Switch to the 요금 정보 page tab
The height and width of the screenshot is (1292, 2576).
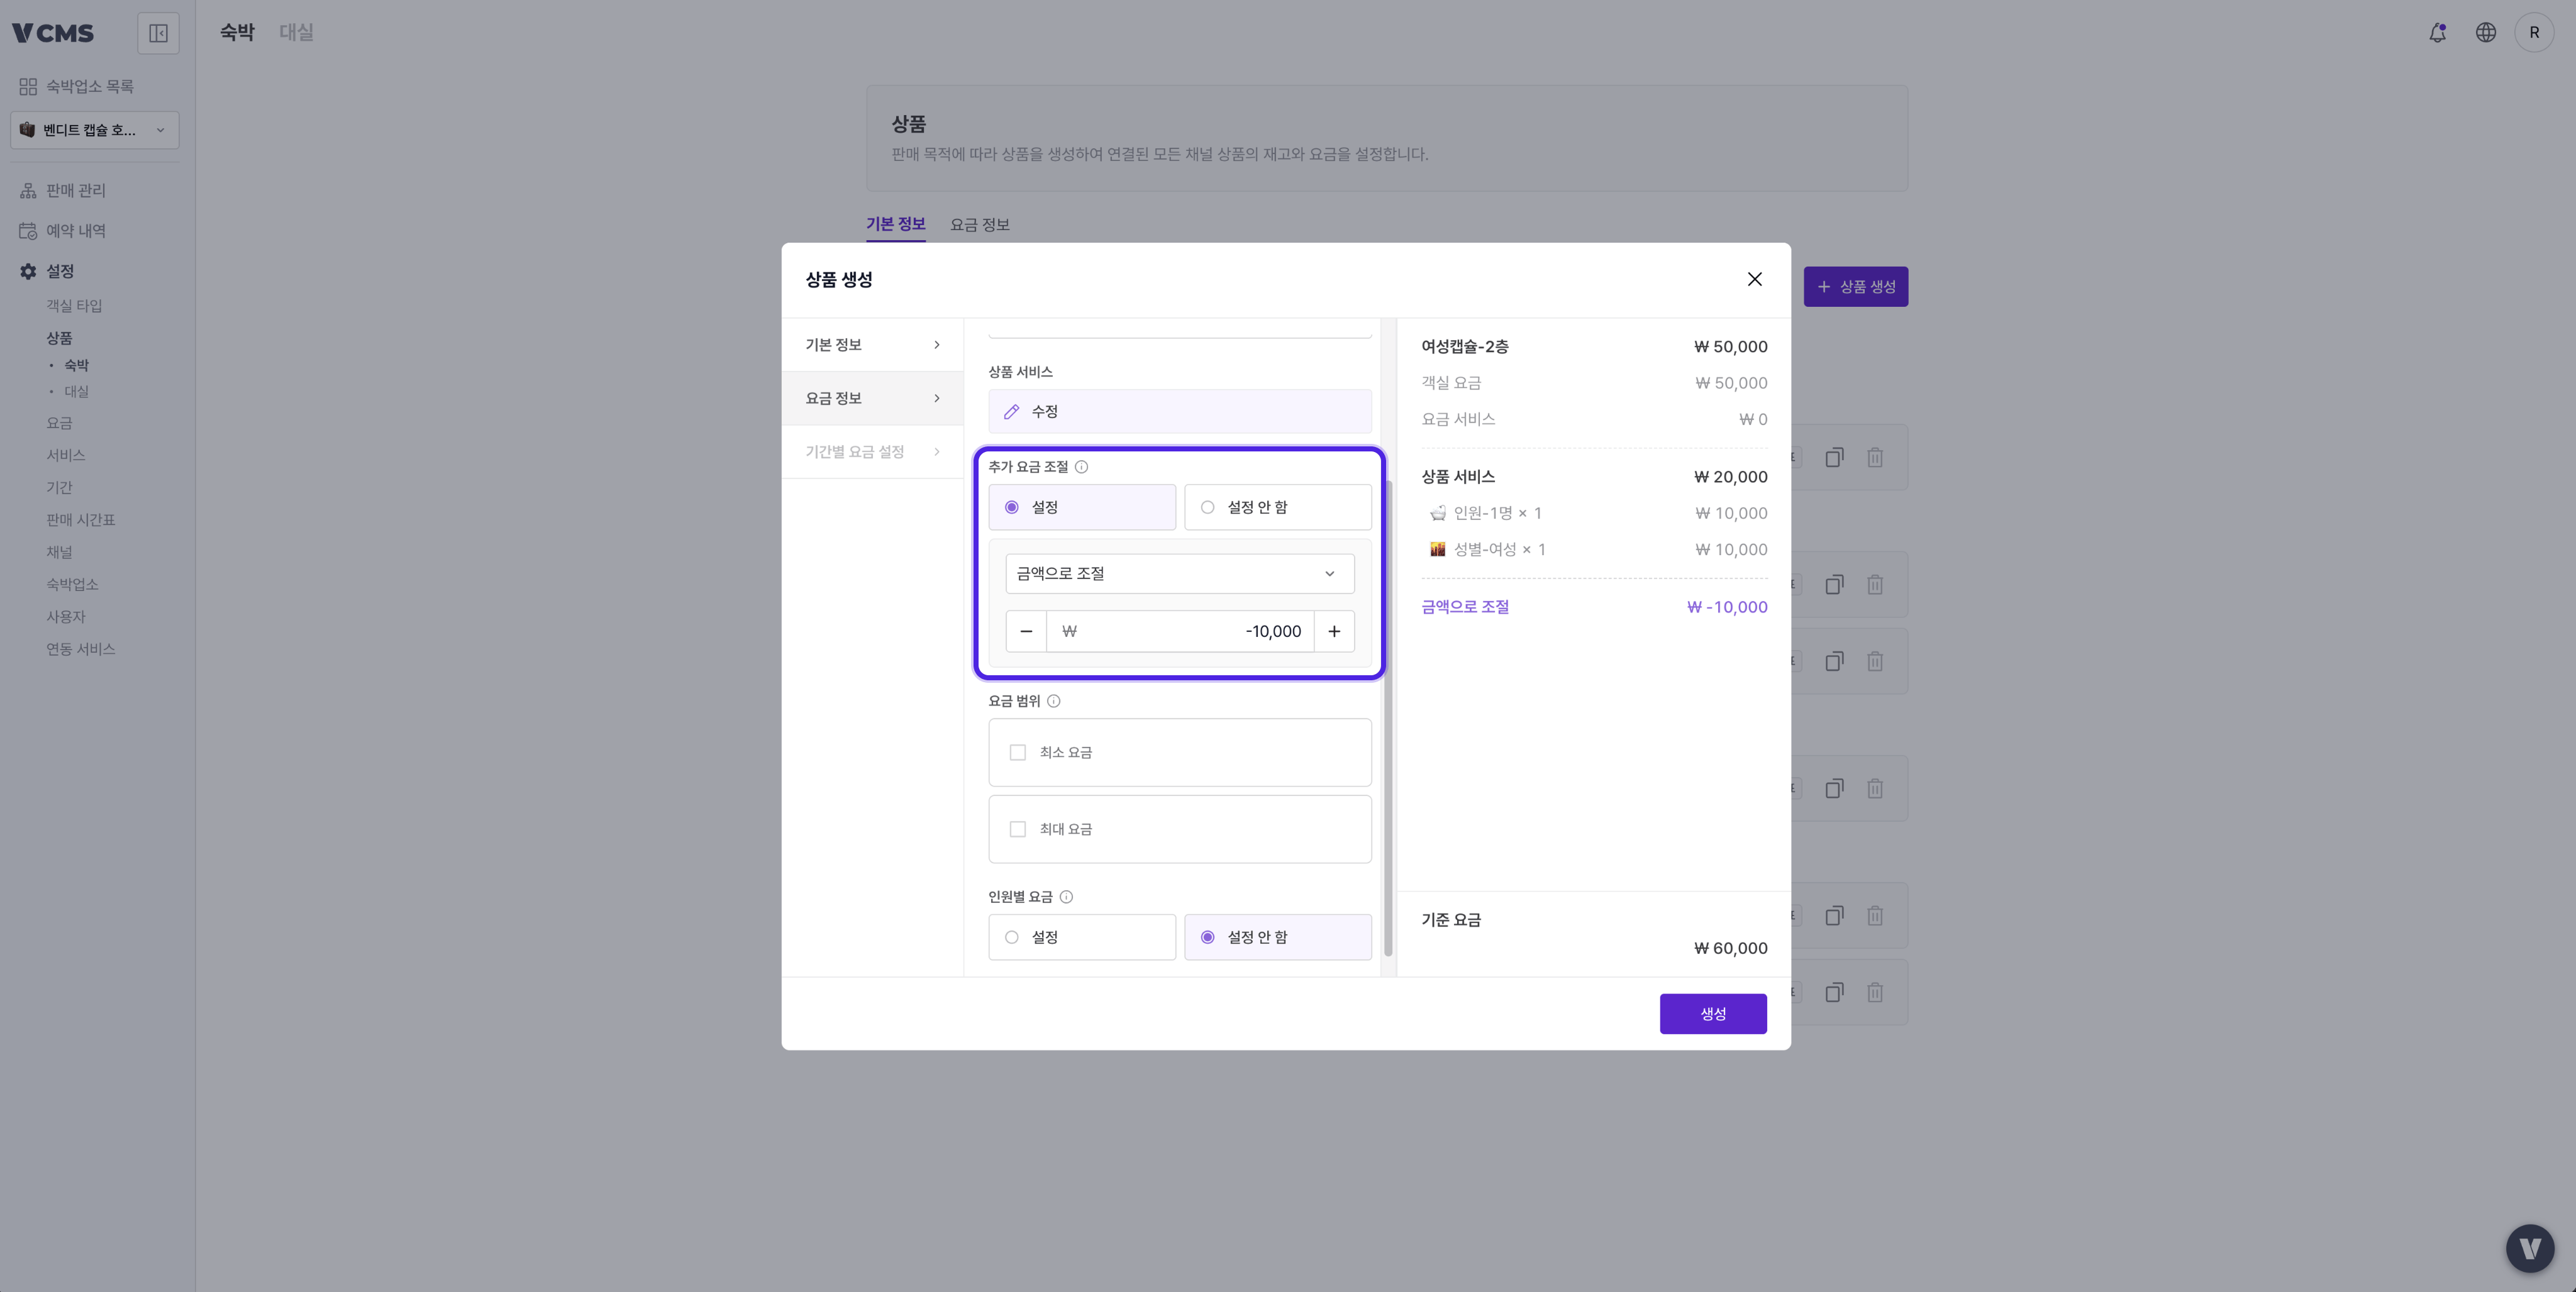point(979,224)
